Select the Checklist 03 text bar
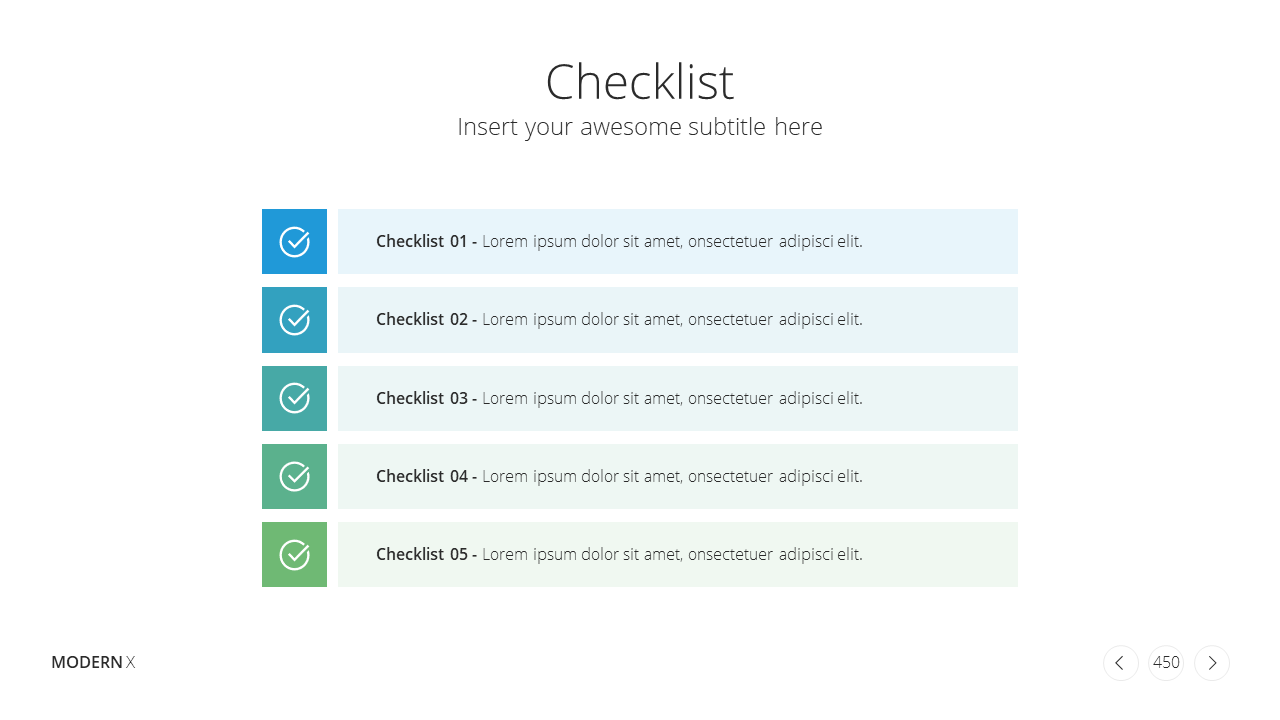The height and width of the screenshot is (720, 1280). click(678, 398)
